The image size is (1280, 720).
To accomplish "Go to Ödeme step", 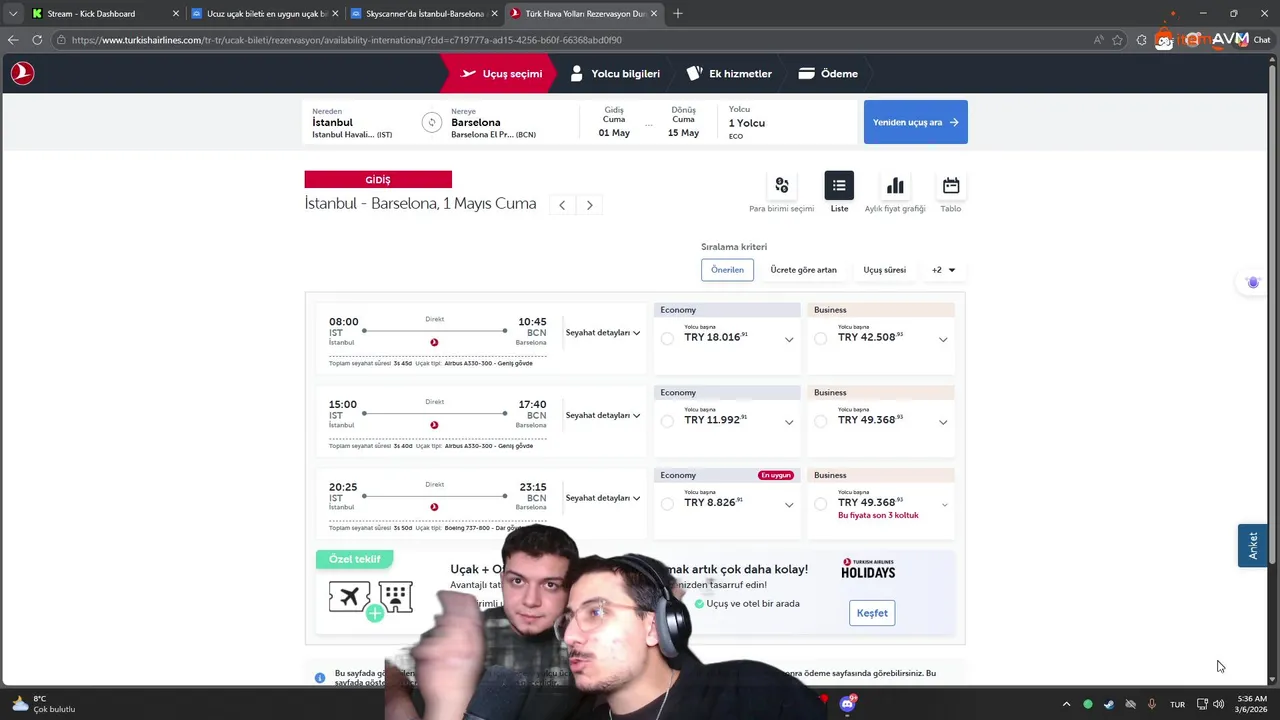I will pyautogui.click(x=828, y=74).
